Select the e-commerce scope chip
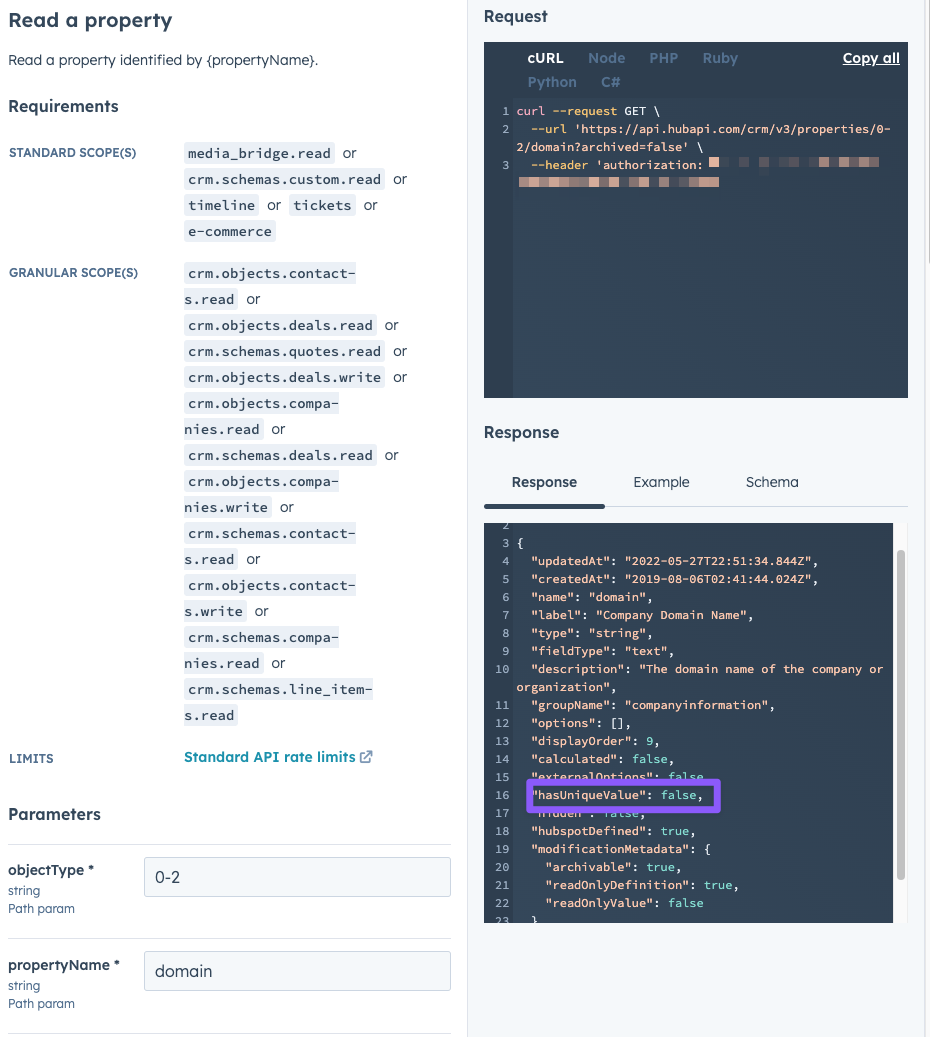 click(229, 231)
